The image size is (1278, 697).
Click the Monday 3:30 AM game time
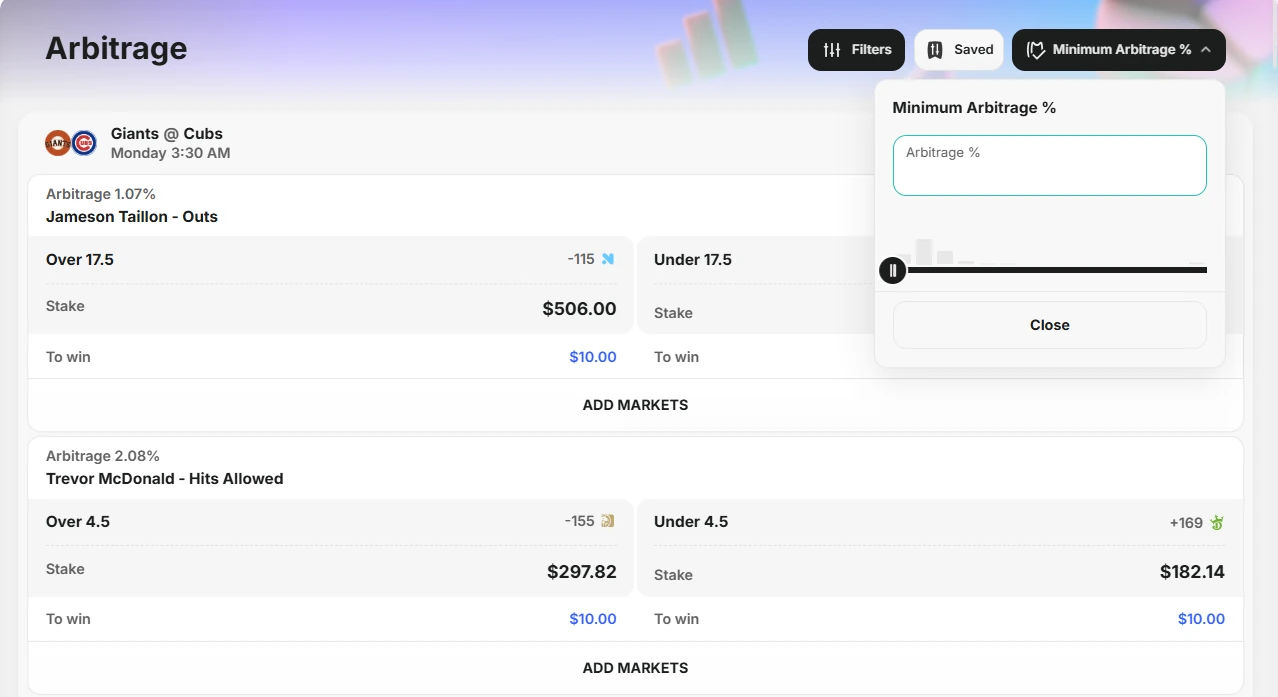point(171,153)
